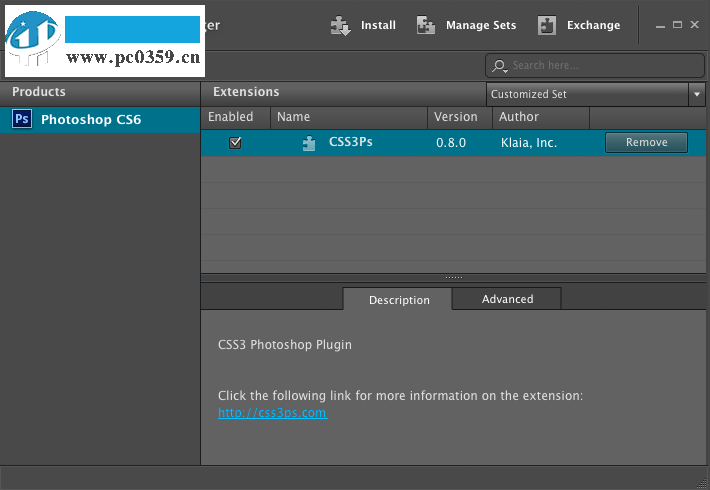
Task: Select the CSS3Ps extension name
Action: pyautogui.click(x=350, y=142)
